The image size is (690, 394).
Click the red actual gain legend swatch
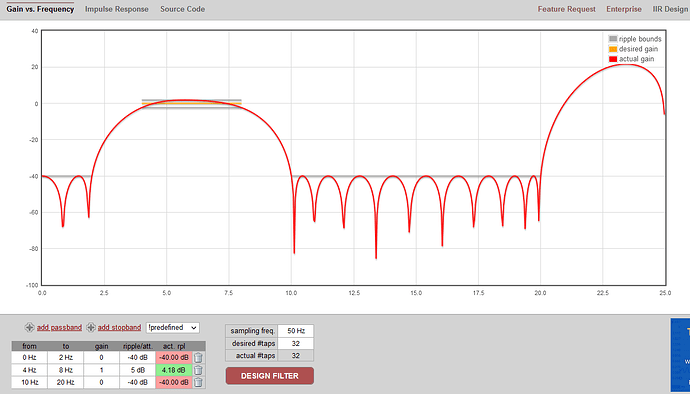click(x=613, y=59)
